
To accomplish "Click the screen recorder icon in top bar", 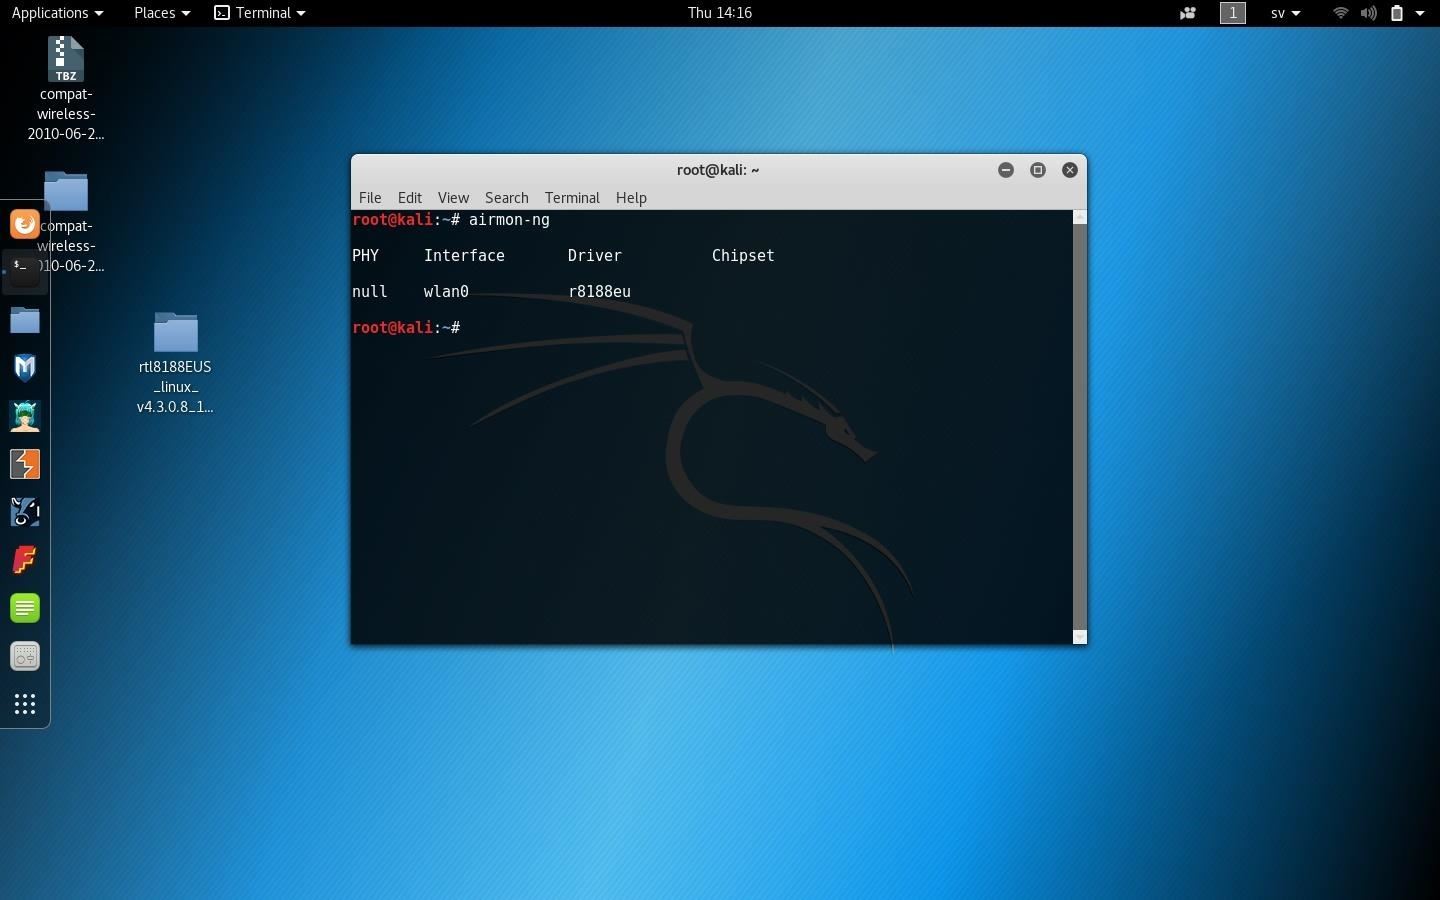I will (x=1188, y=13).
